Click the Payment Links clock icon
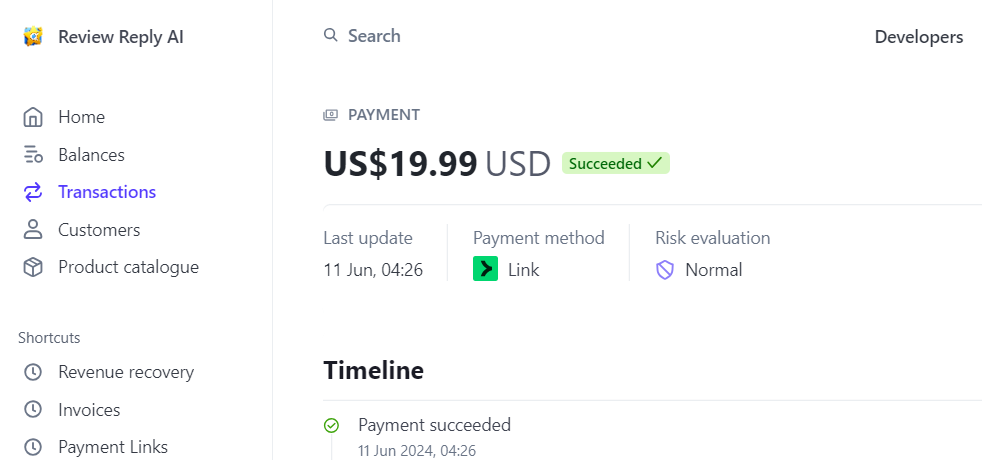The width and height of the screenshot is (982, 460). tap(33, 447)
